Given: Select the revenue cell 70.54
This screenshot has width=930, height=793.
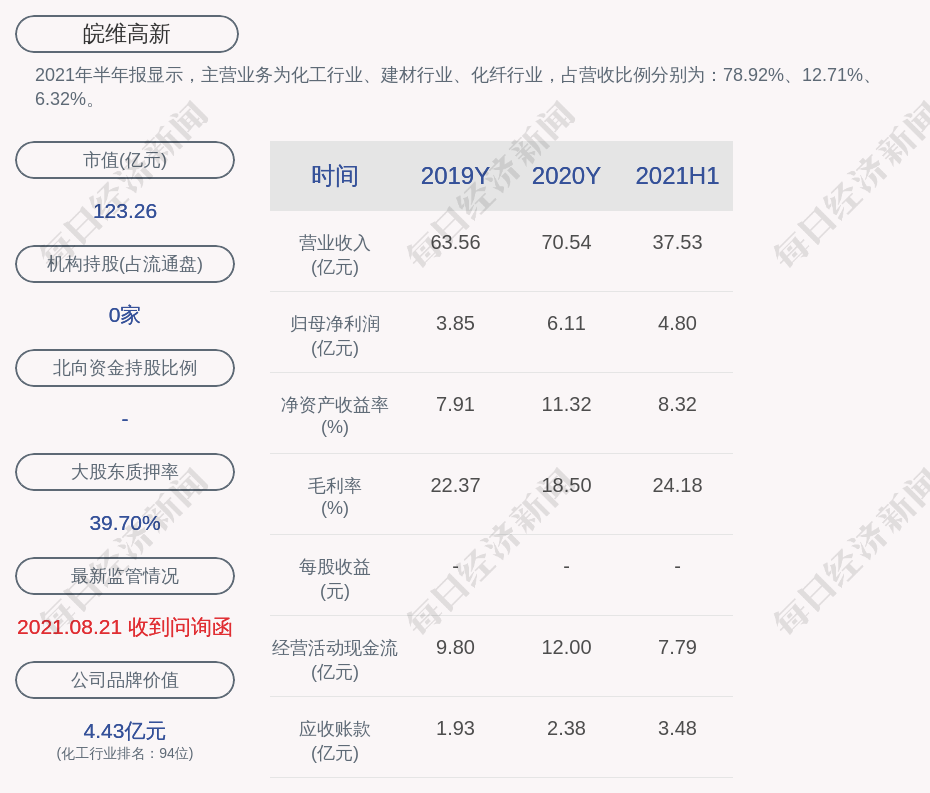Looking at the screenshot, I should (x=566, y=243).
